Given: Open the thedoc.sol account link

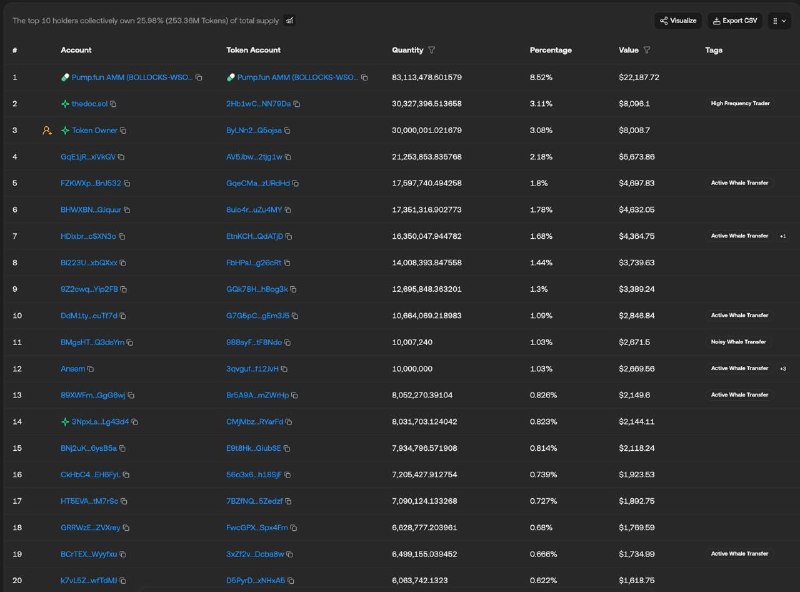Looking at the screenshot, I should 89,104.
